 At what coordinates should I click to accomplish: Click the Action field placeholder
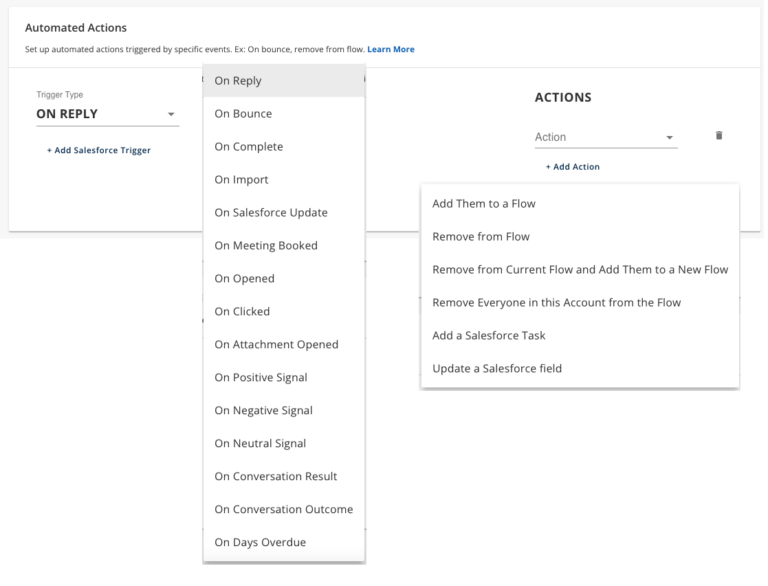[x=553, y=138]
